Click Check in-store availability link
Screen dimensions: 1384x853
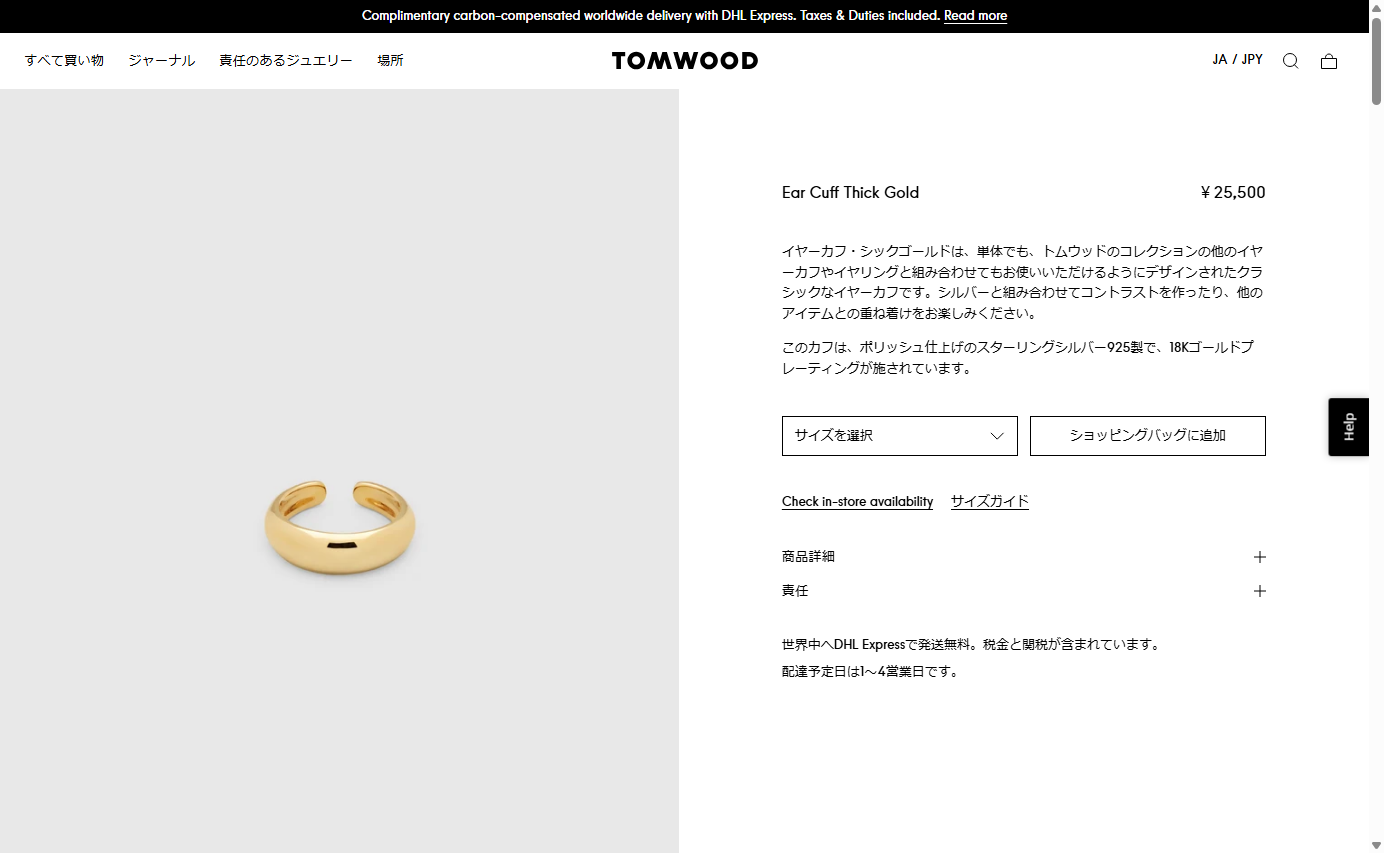click(x=857, y=502)
